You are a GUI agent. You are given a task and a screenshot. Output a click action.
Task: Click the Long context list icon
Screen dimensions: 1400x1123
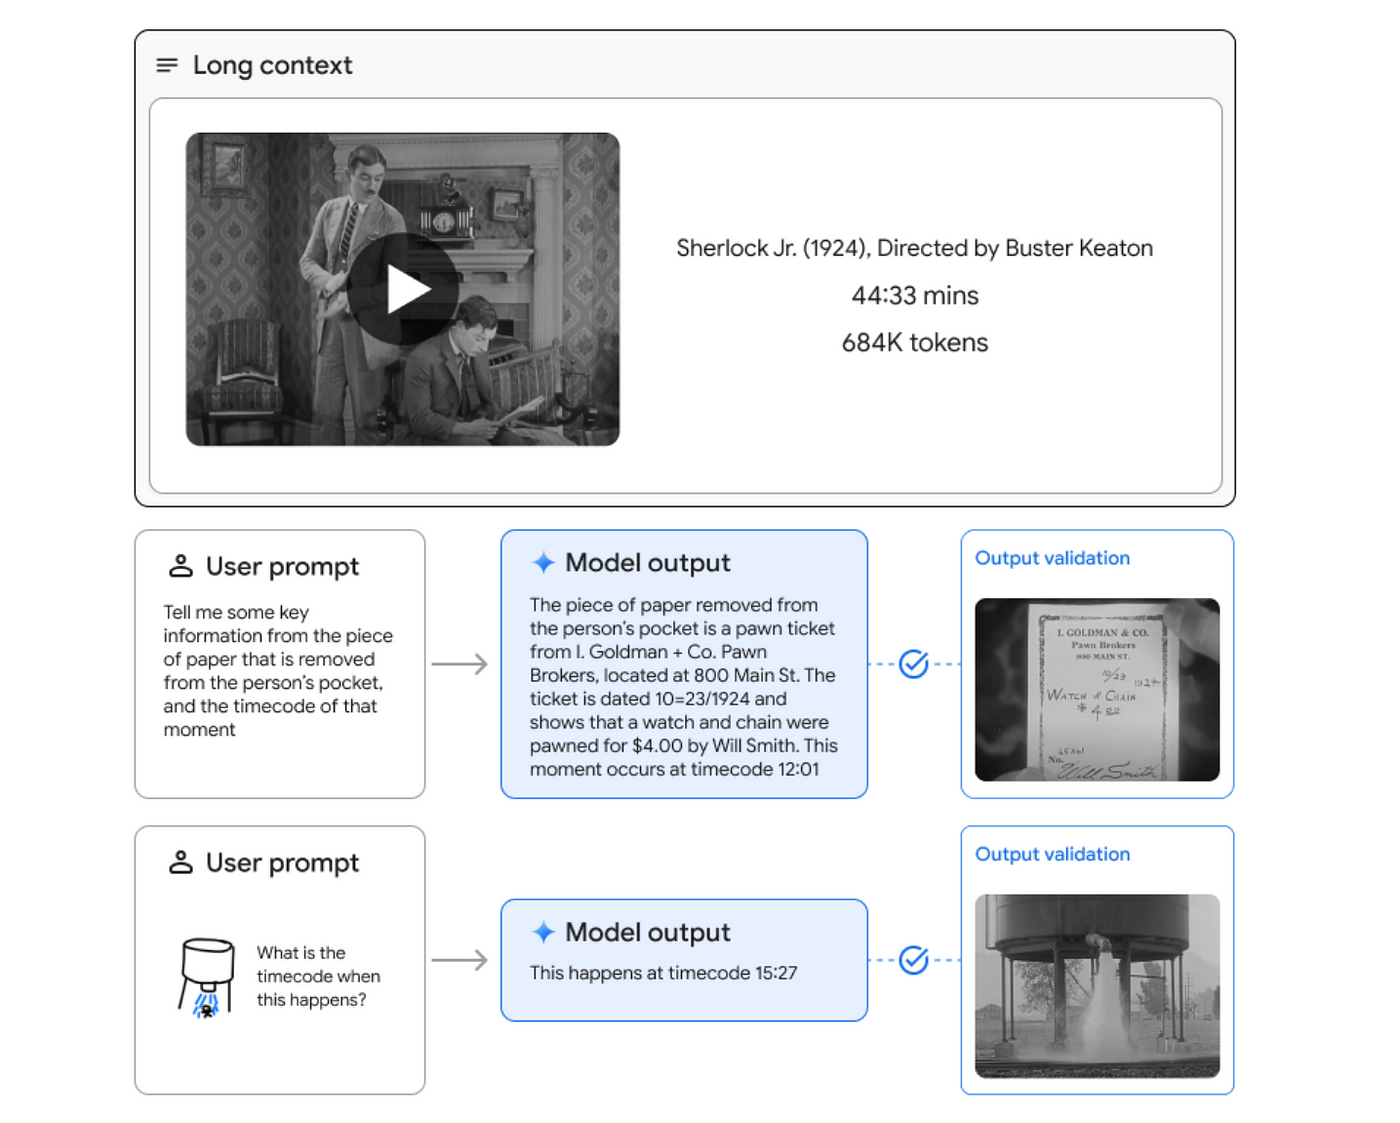click(x=167, y=65)
